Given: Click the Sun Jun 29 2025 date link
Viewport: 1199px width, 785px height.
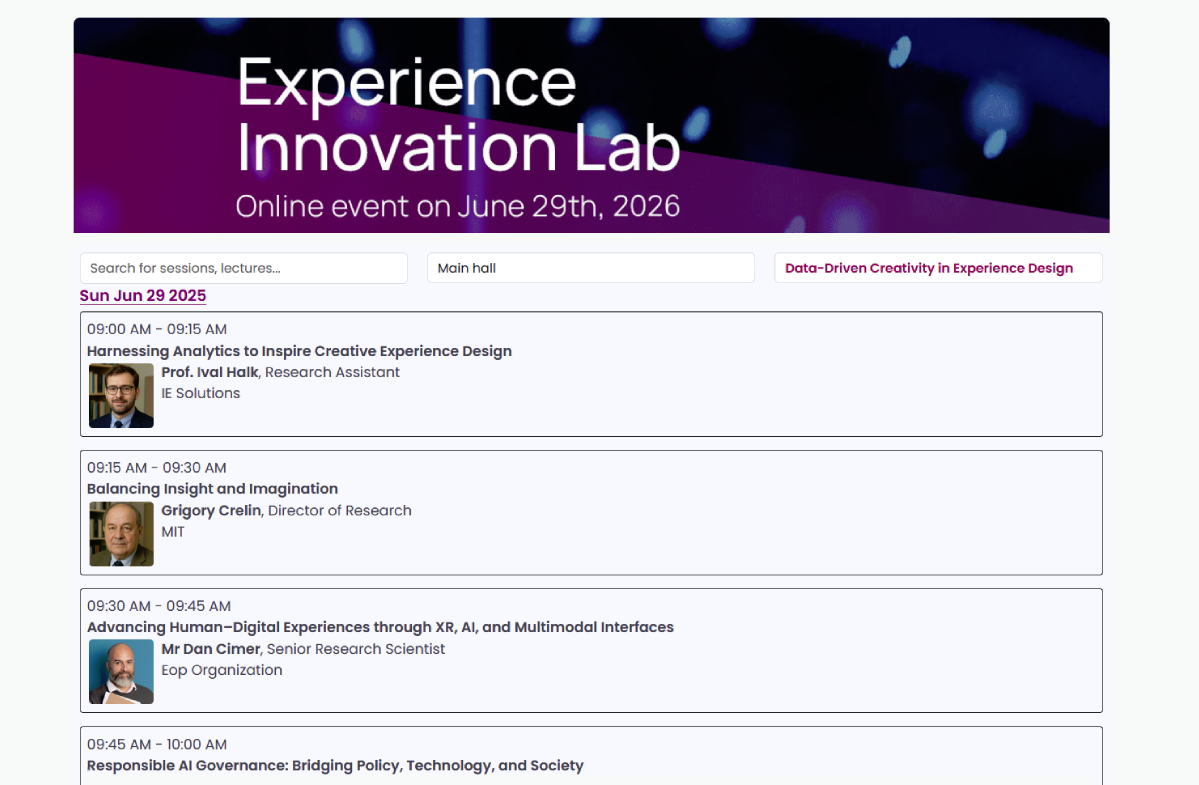Looking at the screenshot, I should [143, 296].
